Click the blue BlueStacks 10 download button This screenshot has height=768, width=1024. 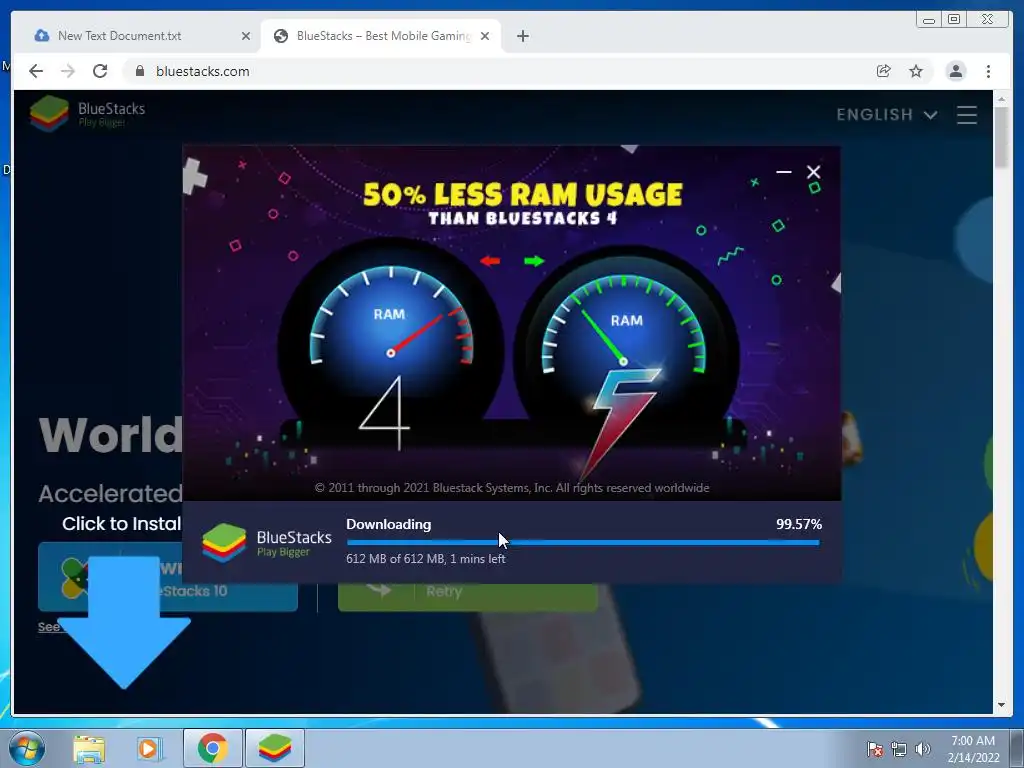[168, 577]
